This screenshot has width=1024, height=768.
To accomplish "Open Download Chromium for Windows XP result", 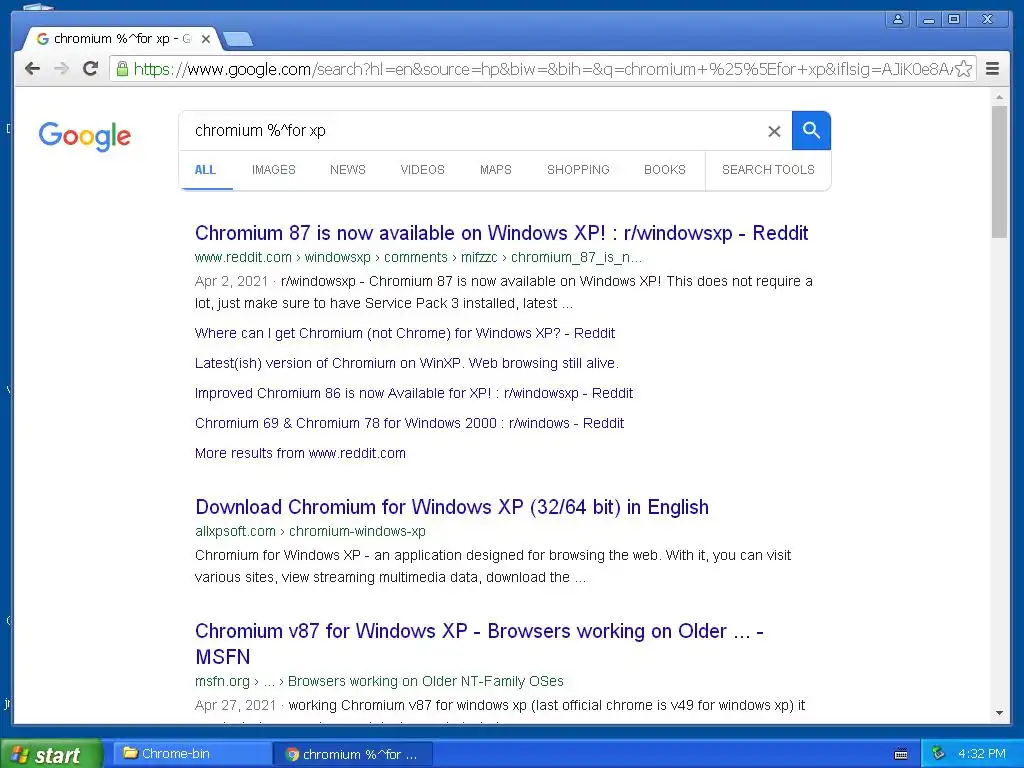I will coord(452,507).
